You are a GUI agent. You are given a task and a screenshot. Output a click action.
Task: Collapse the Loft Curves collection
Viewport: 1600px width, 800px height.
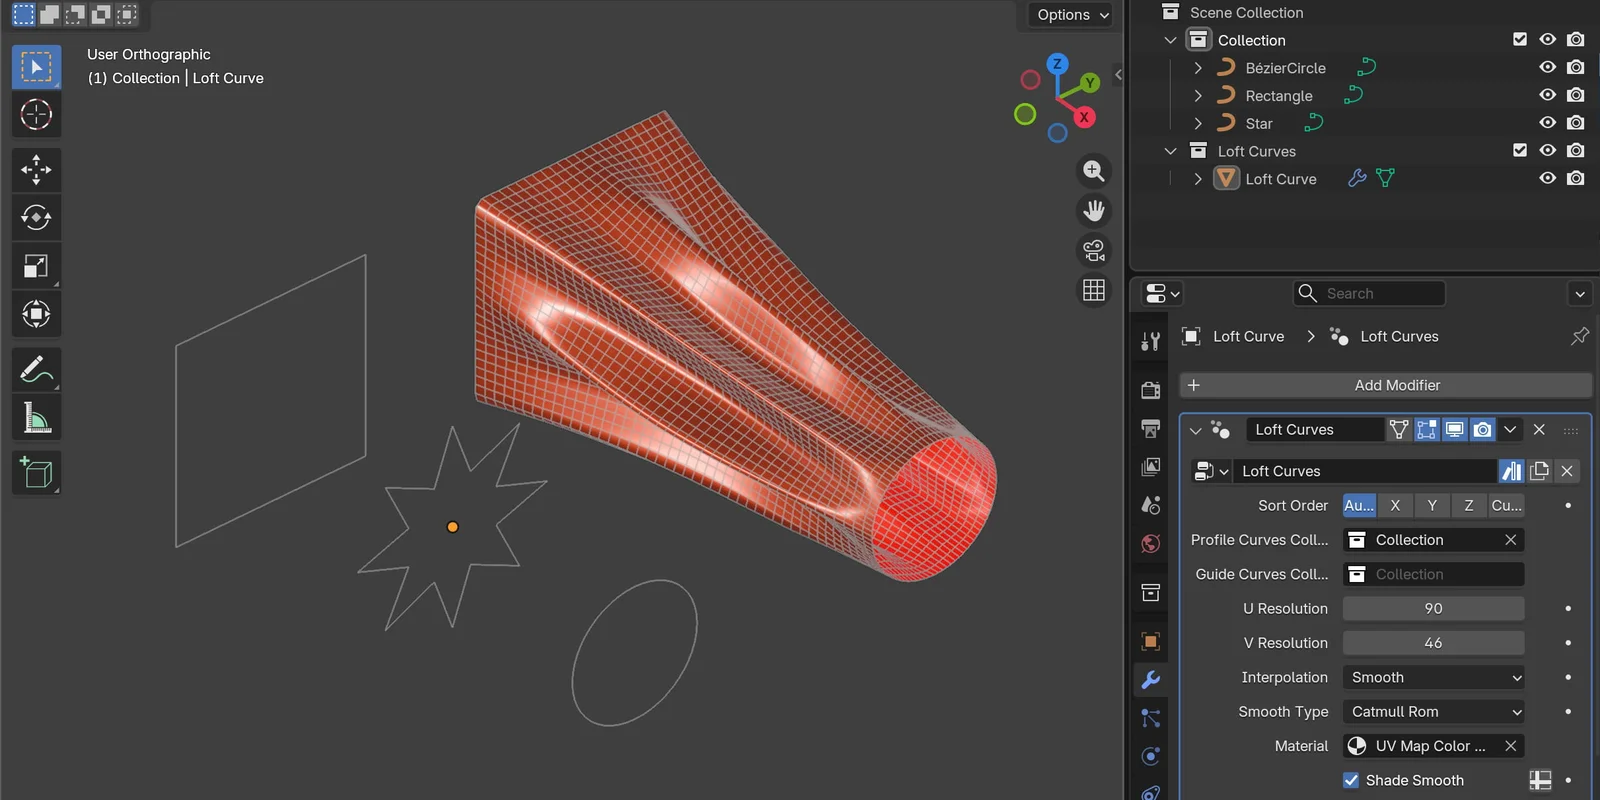coord(1170,151)
